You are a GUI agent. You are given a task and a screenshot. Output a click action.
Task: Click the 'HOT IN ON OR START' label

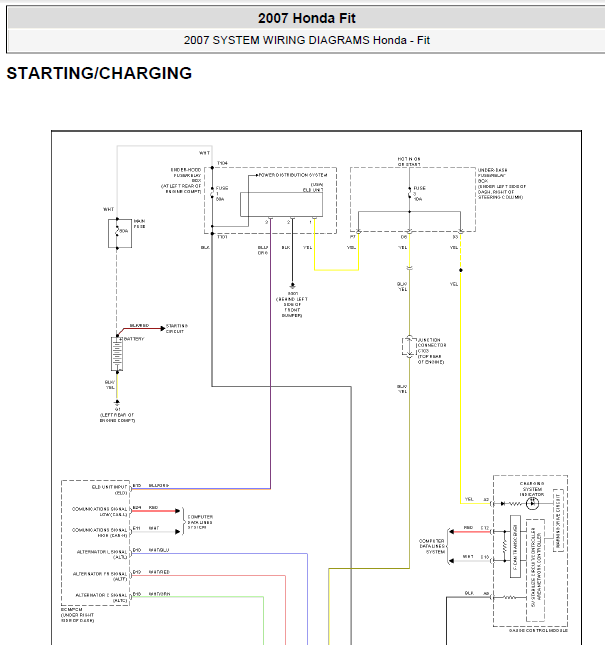click(409, 161)
